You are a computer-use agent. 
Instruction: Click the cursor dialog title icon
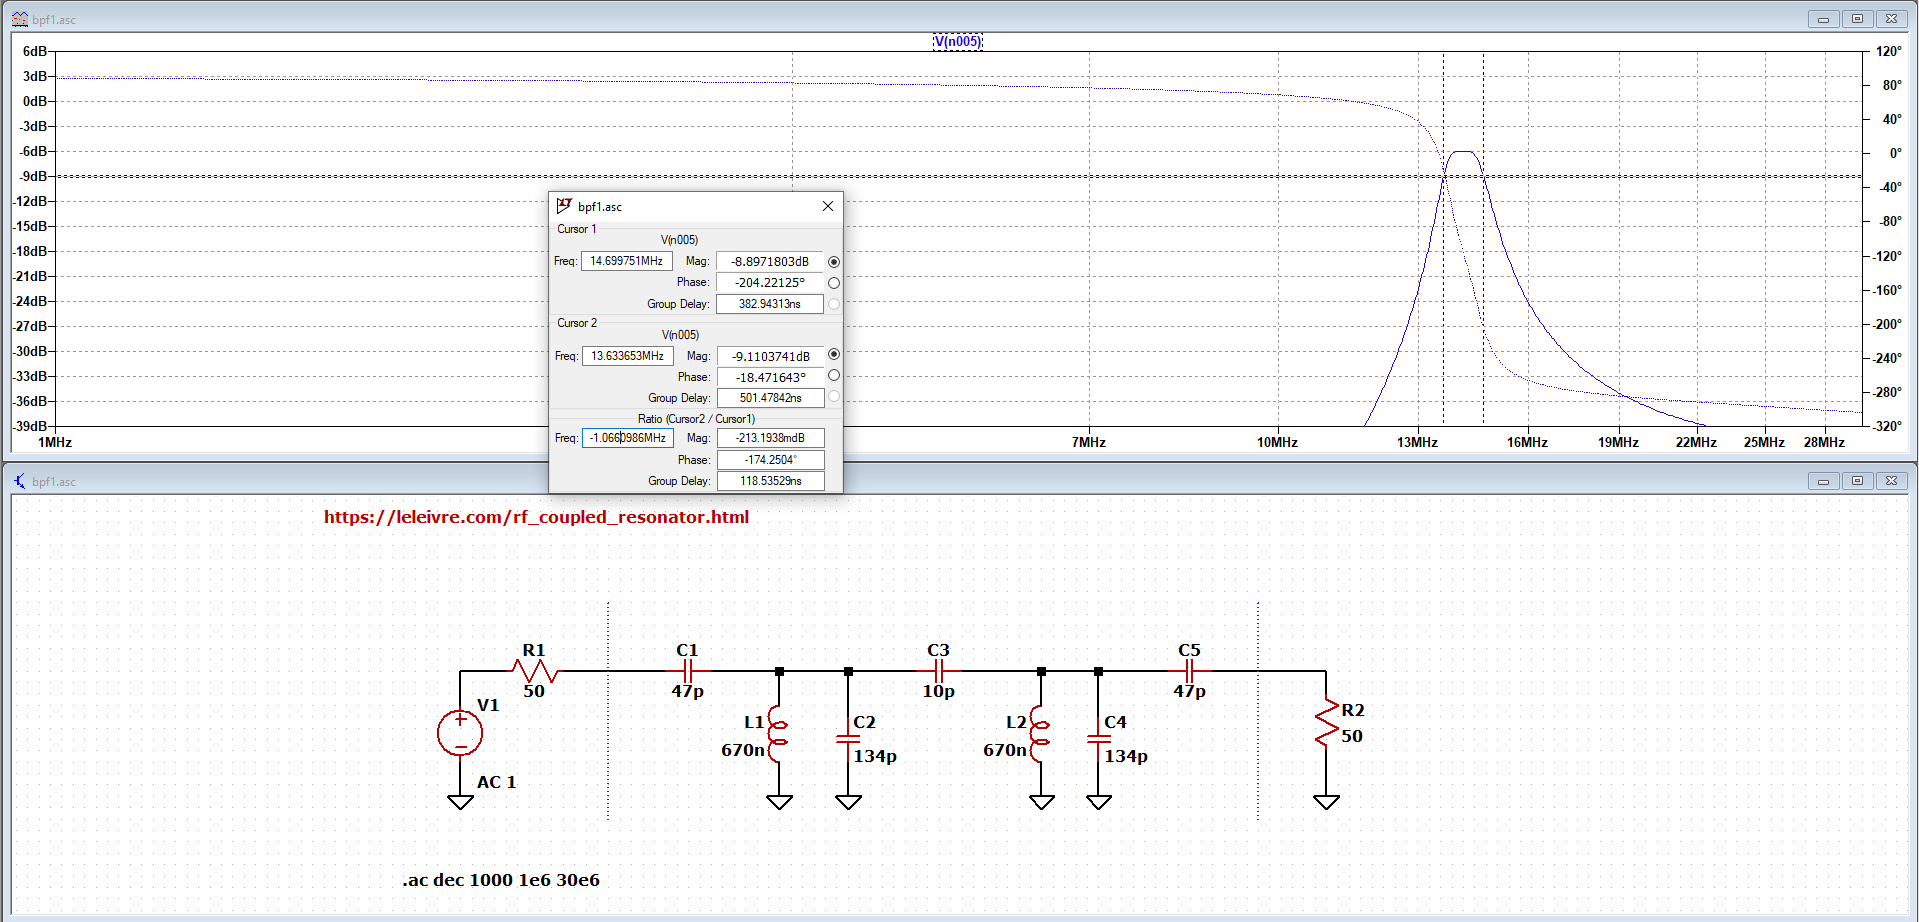[564, 206]
